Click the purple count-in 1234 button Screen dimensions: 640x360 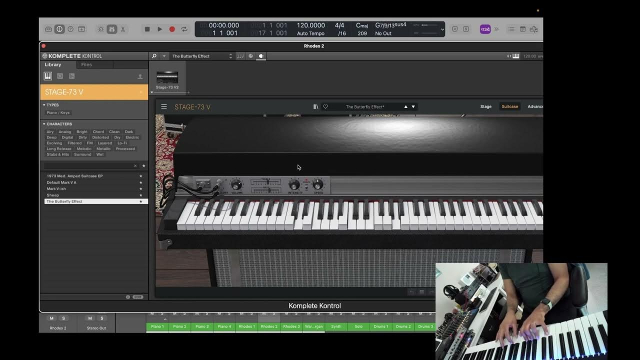coord(485,29)
